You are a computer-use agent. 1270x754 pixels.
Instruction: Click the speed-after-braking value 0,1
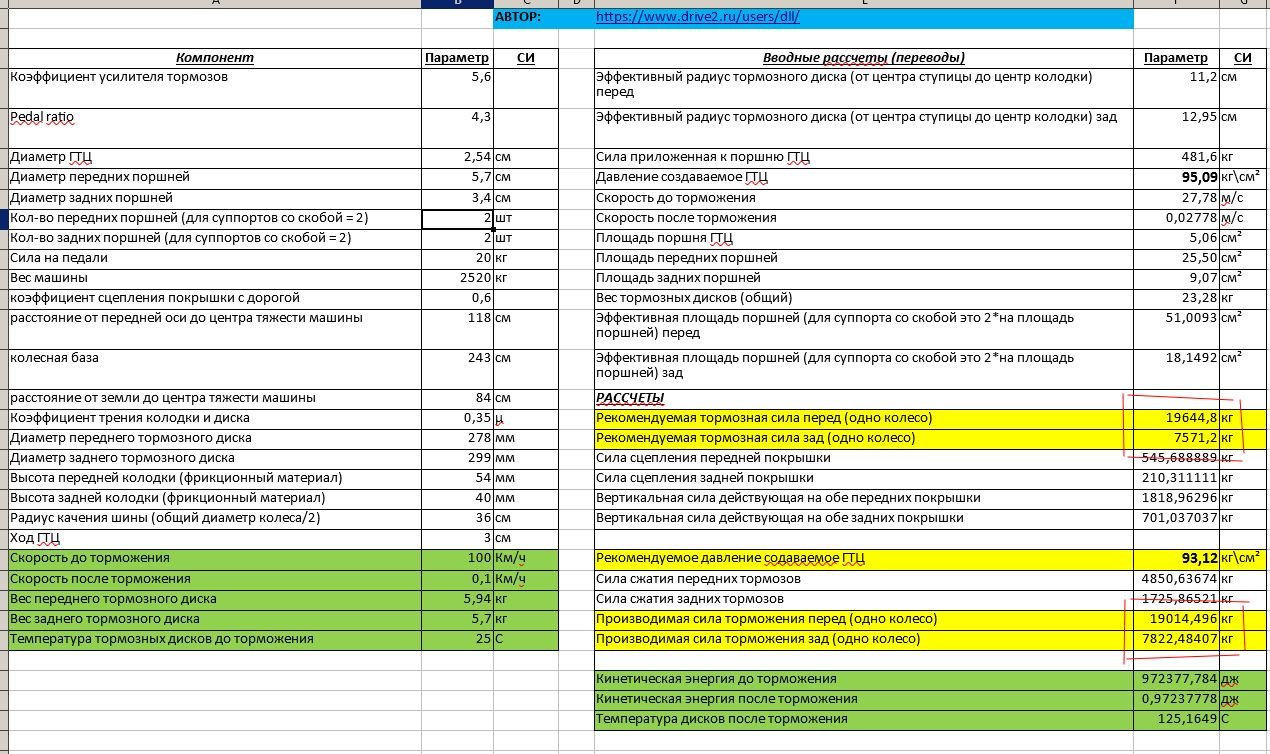tap(458, 579)
